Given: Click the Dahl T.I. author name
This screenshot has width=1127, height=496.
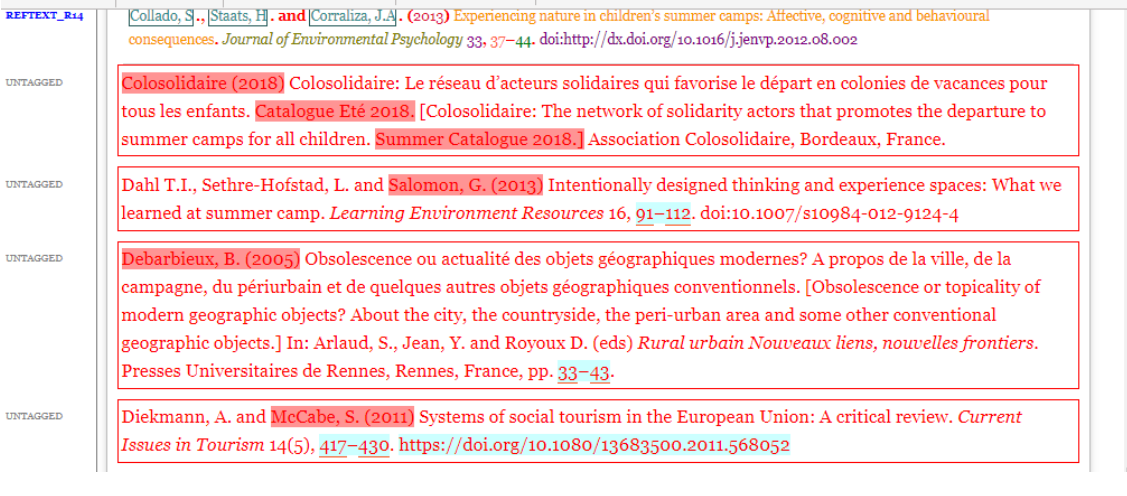Looking at the screenshot, I should [x=158, y=186].
